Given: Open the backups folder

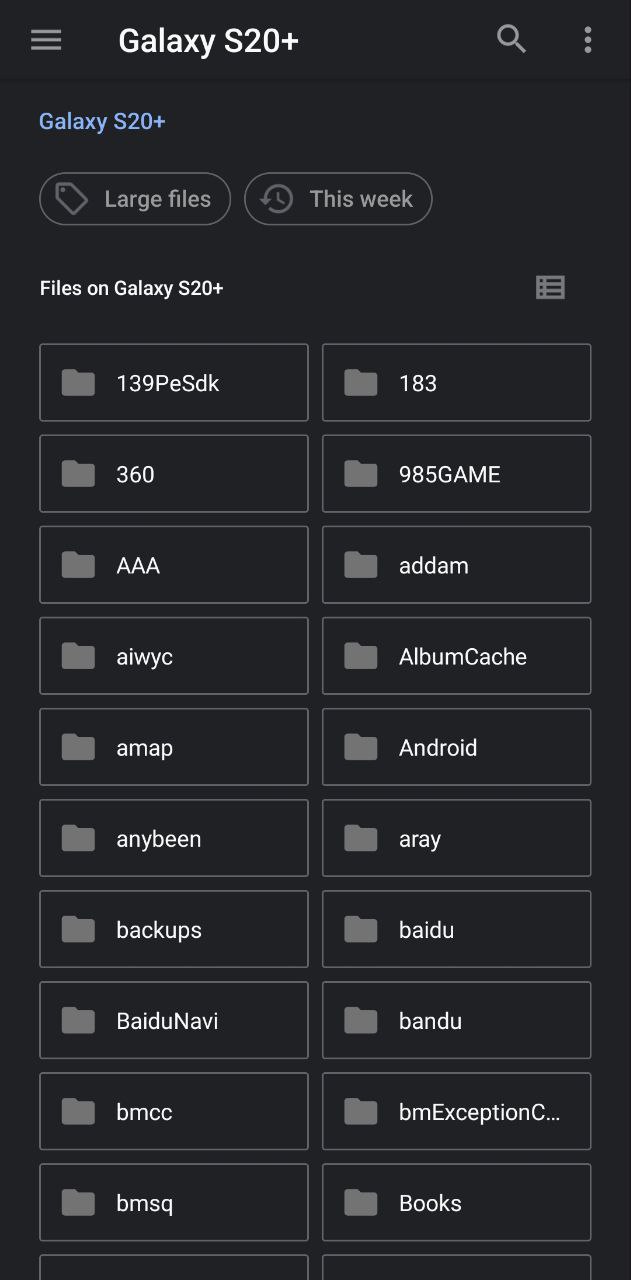Looking at the screenshot, I should coord(174,929).
